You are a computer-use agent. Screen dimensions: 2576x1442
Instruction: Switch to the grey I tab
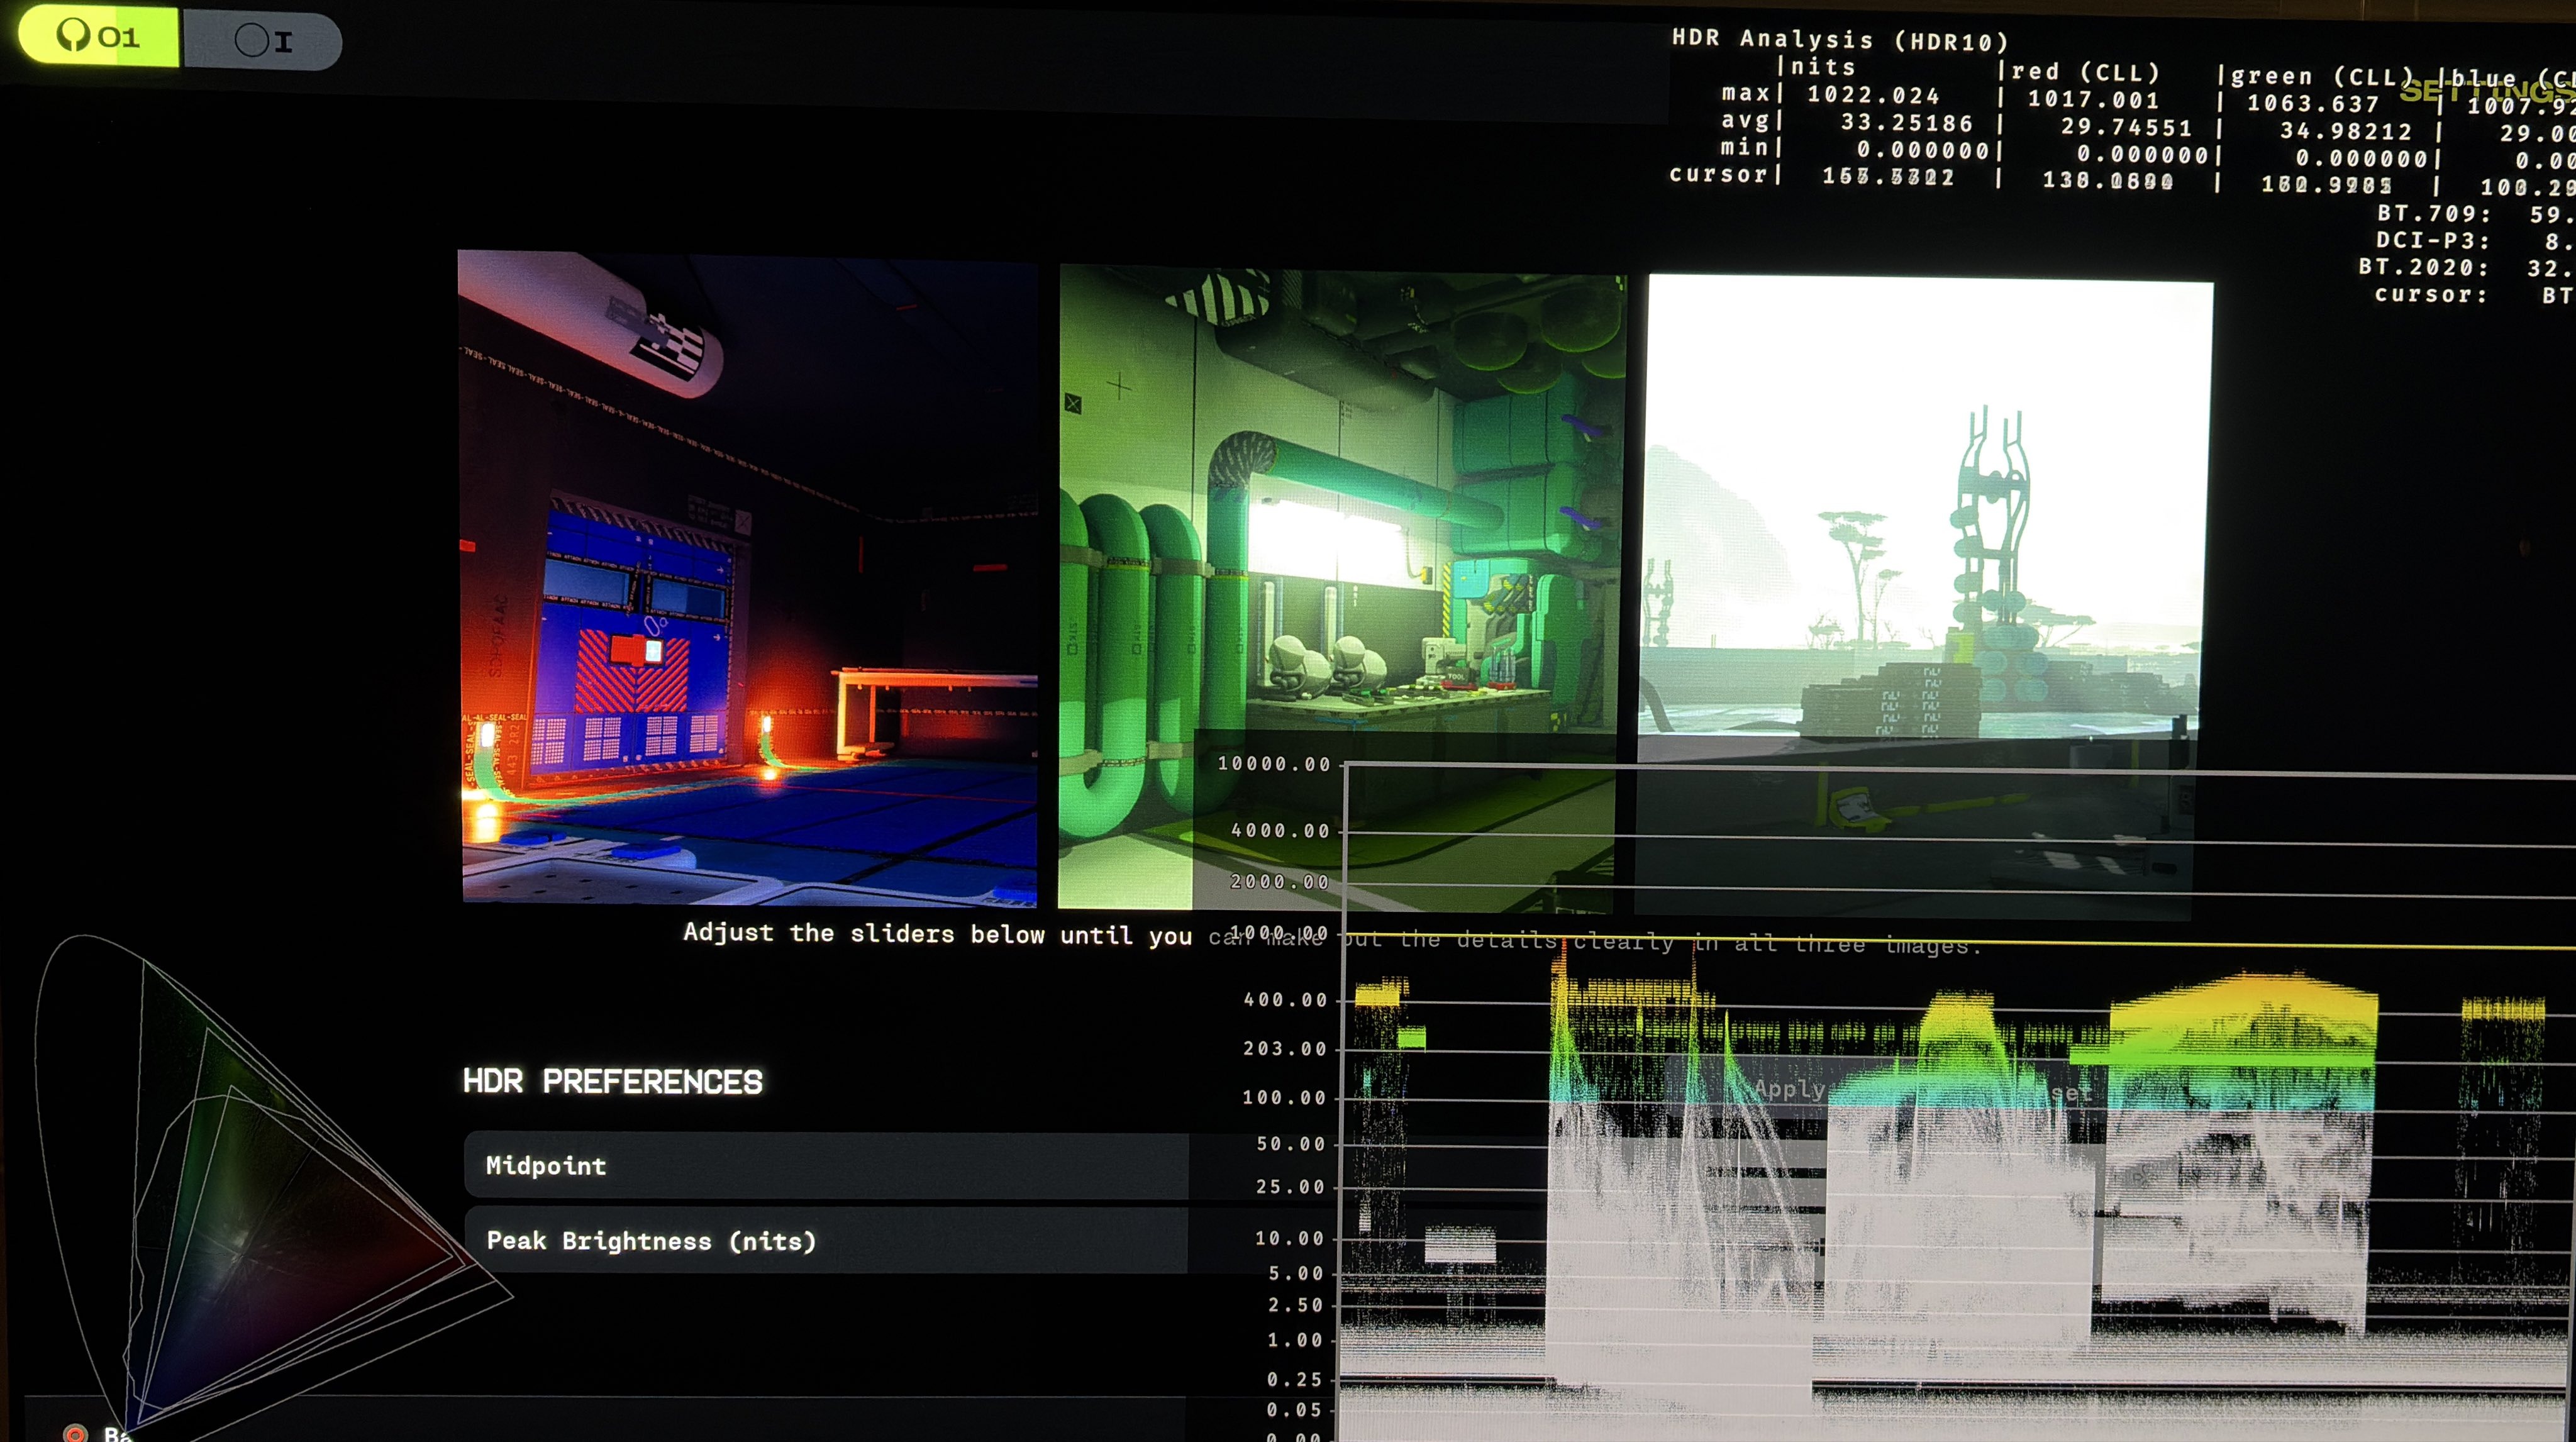tap(262, 41)
